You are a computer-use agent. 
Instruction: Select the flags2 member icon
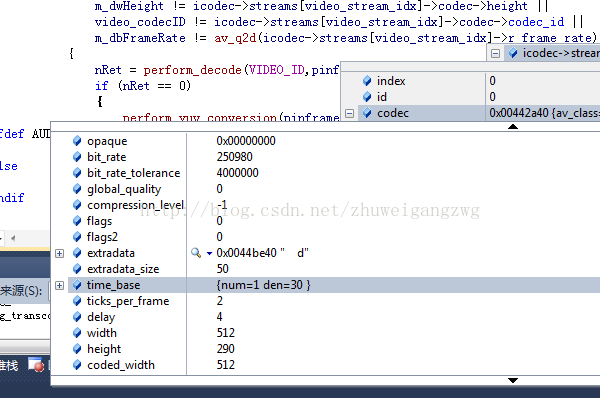pyautogui.click(x=77, y=237)
